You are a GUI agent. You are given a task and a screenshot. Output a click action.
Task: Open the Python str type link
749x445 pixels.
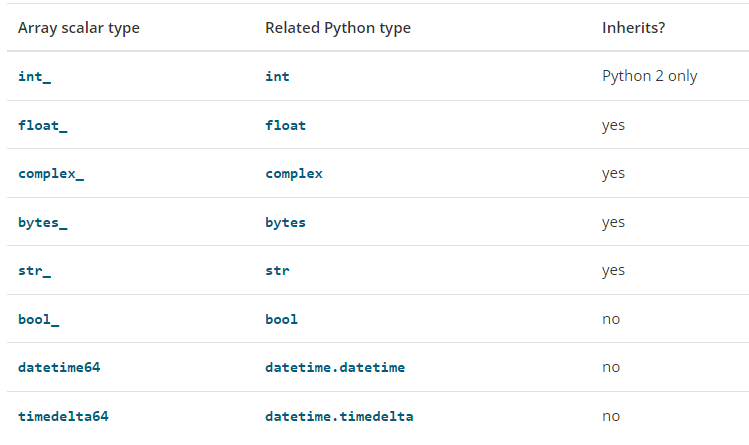277,270
